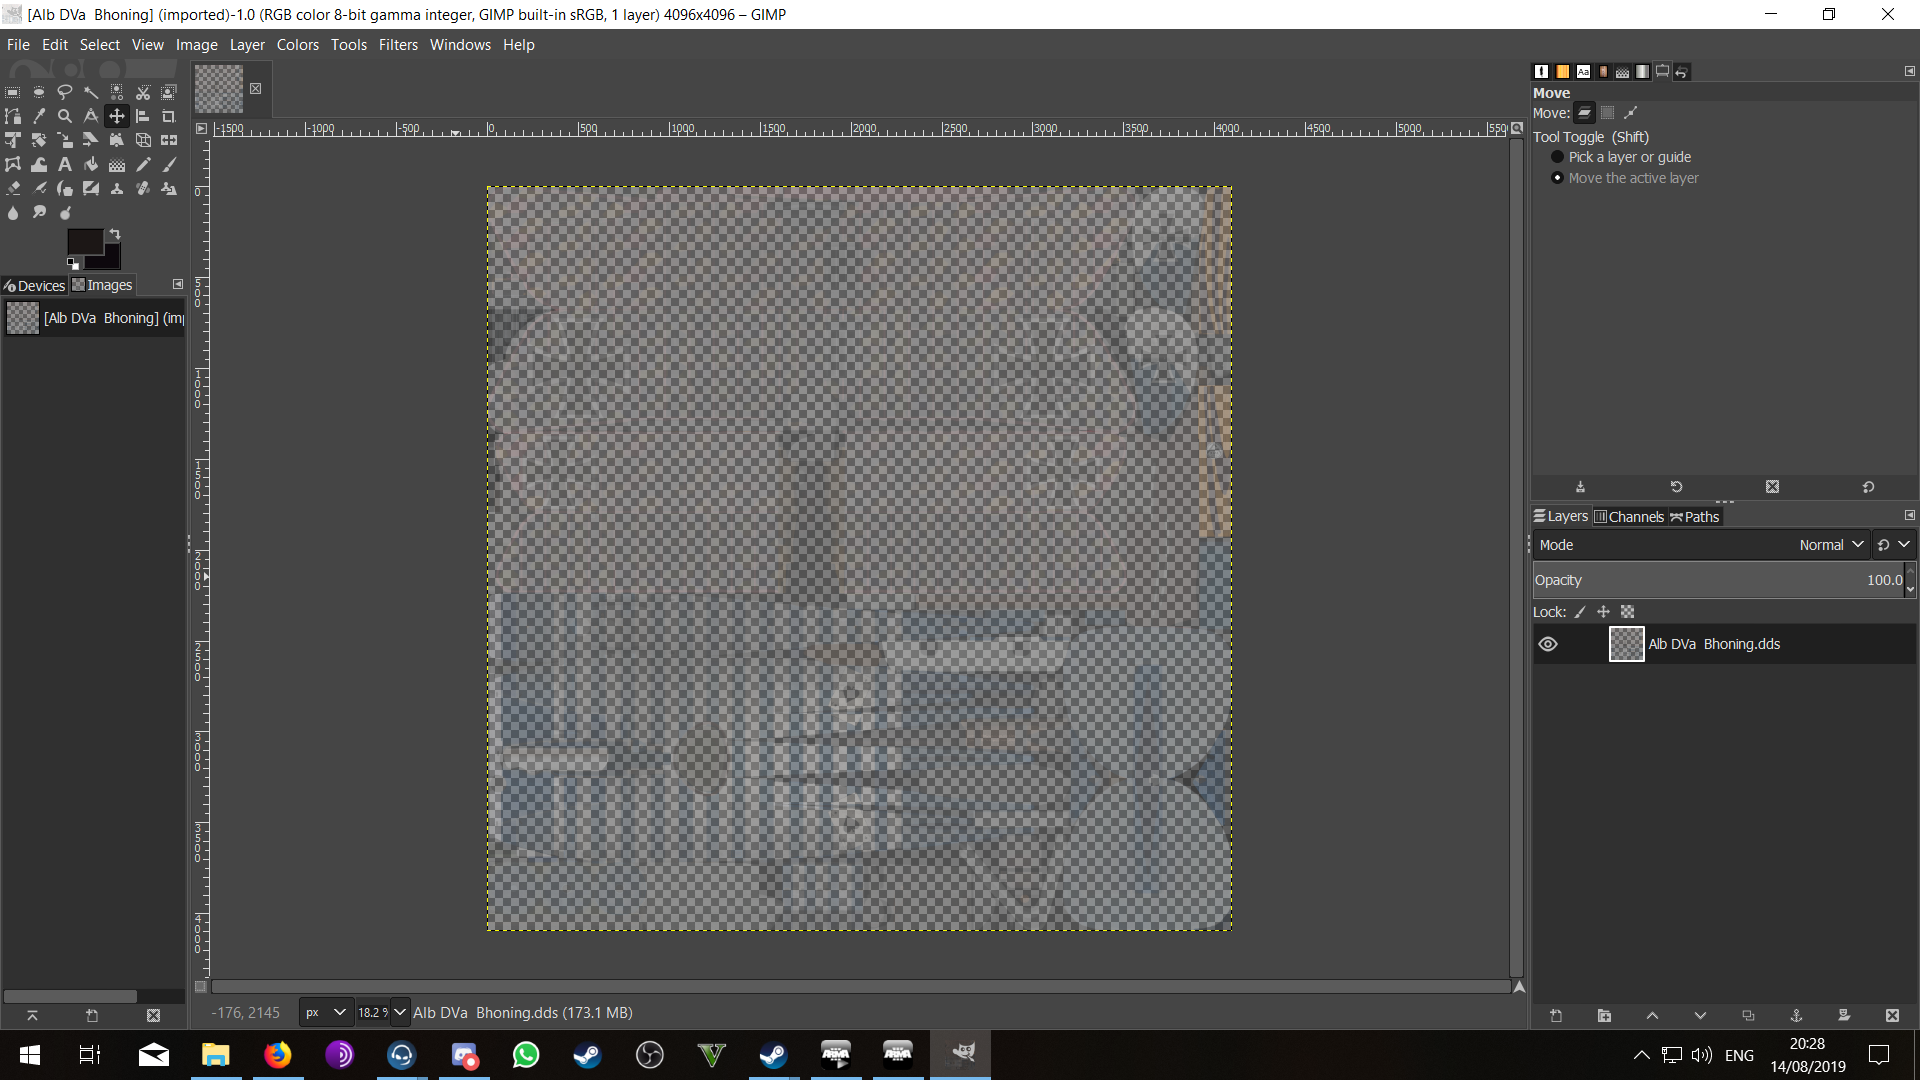The image size is (1920, 1080).
Task: Select the Fuzzy Select magic wand tool
Action: click(91, 92)
